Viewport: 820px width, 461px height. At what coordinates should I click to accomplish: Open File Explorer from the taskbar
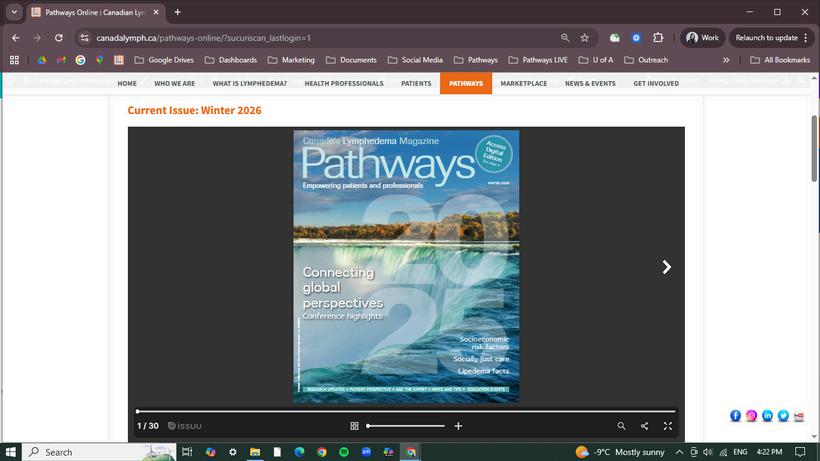[x=255, y=452]
